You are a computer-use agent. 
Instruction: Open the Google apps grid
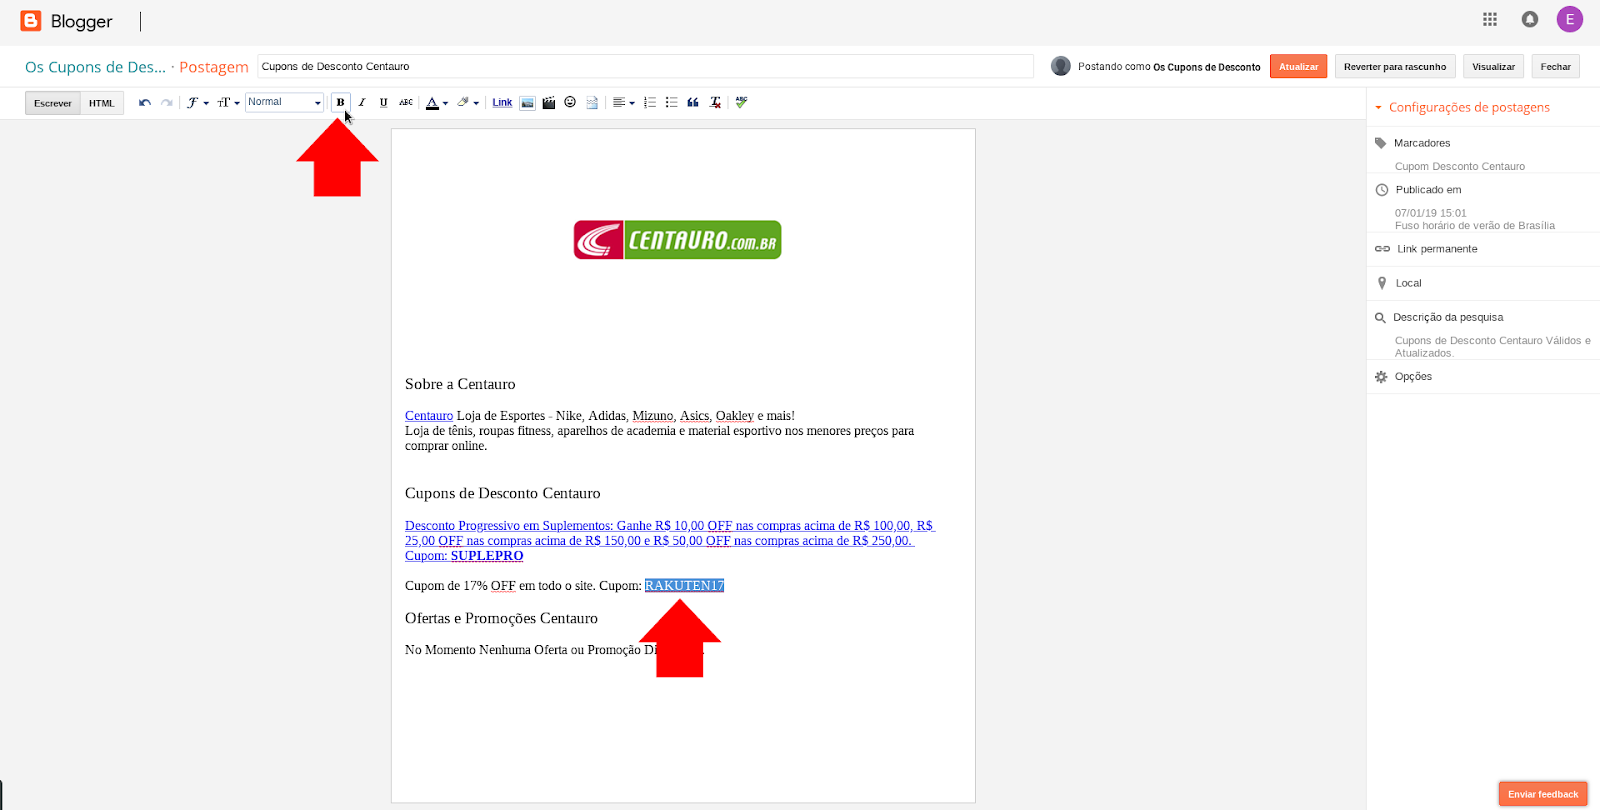(x=1490, y=19)
